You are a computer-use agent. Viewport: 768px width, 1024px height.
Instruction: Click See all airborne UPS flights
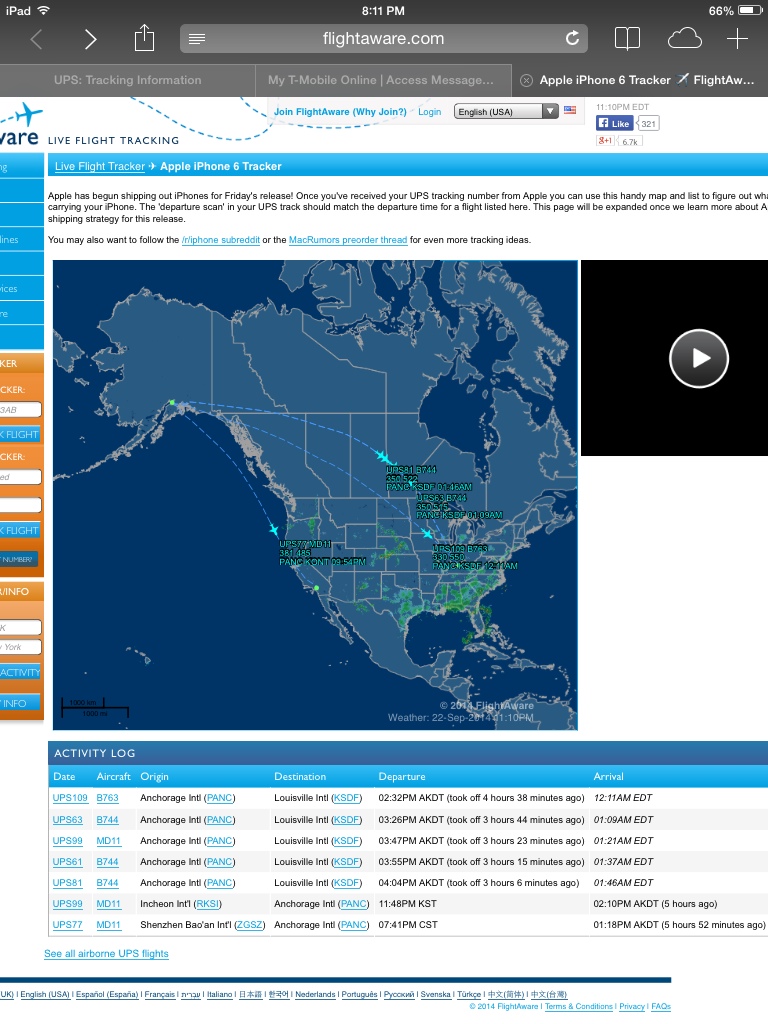[x=106, y=953]
